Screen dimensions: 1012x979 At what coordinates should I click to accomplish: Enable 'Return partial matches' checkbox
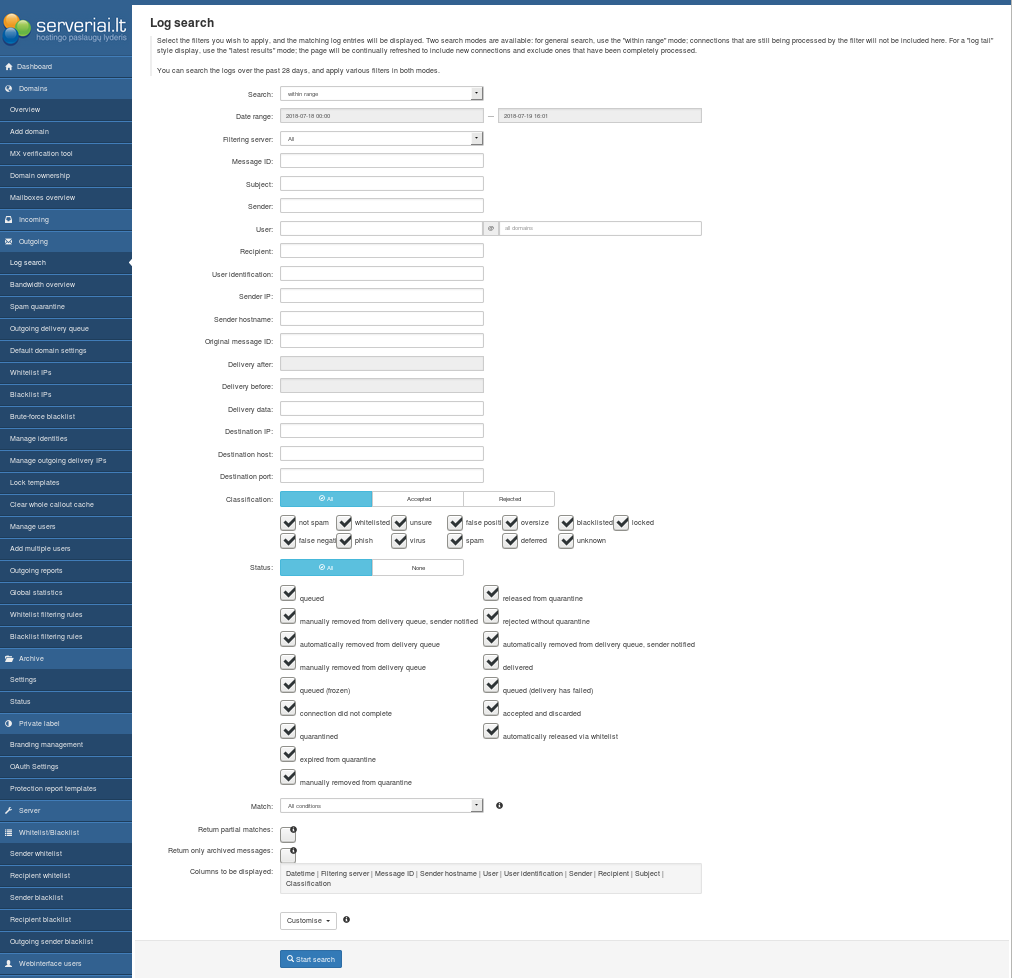(x=287, y=834)
